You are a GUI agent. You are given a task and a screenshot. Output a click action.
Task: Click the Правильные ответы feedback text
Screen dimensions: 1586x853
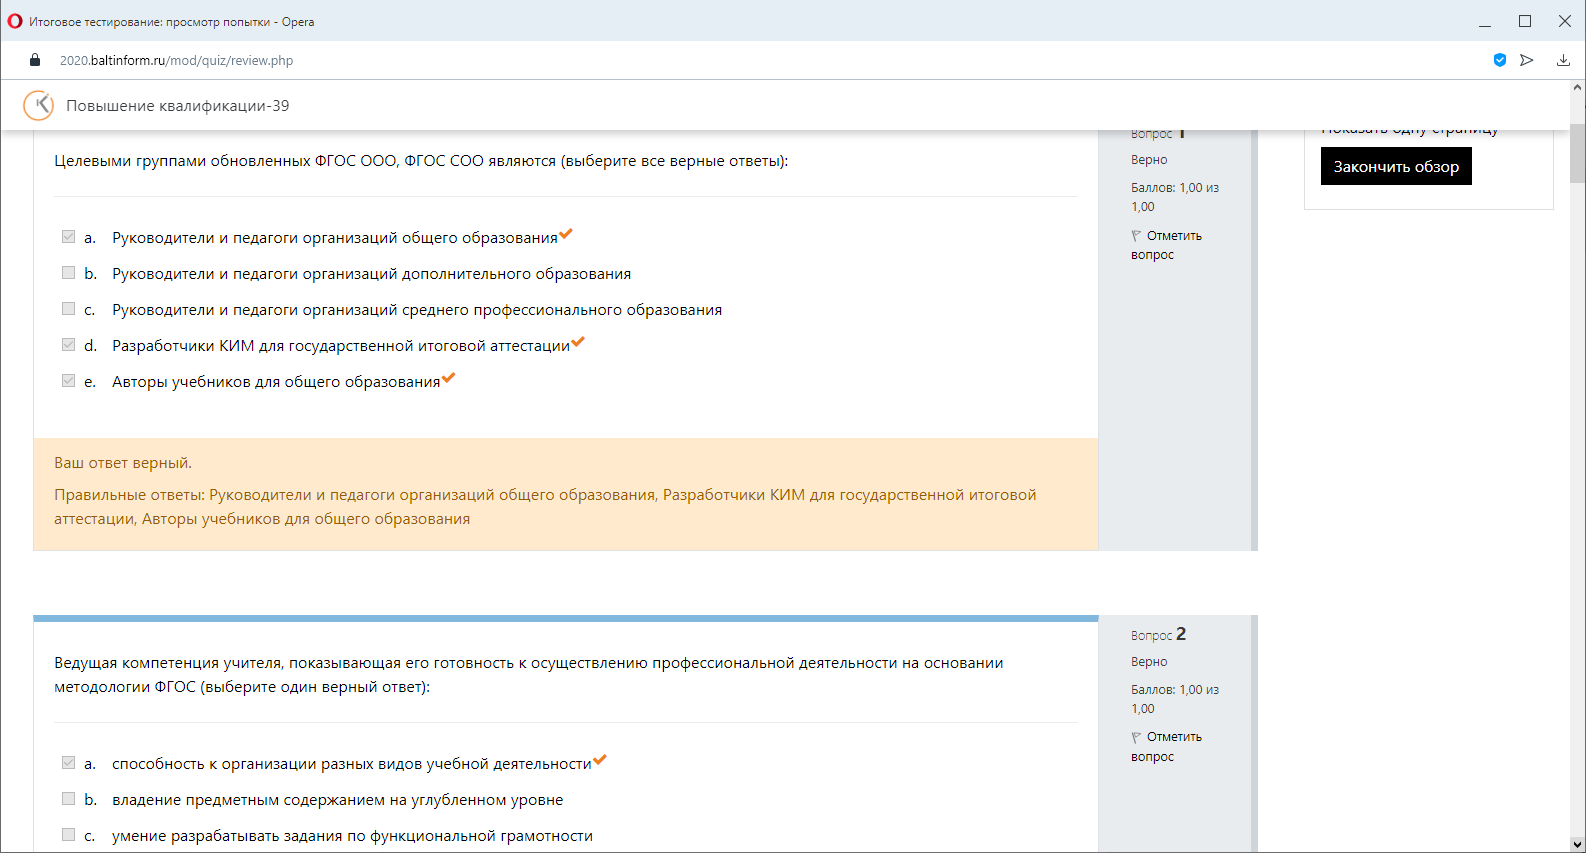(545, 507)
